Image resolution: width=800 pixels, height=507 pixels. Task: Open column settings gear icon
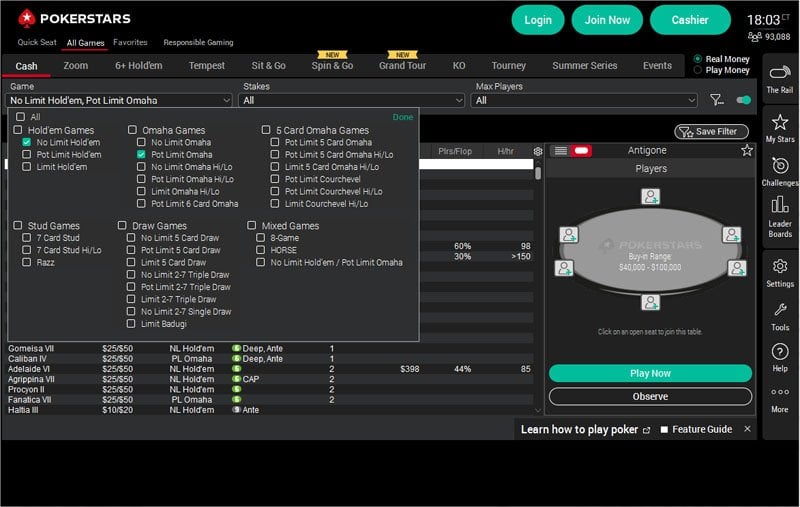tap(538, 151)
